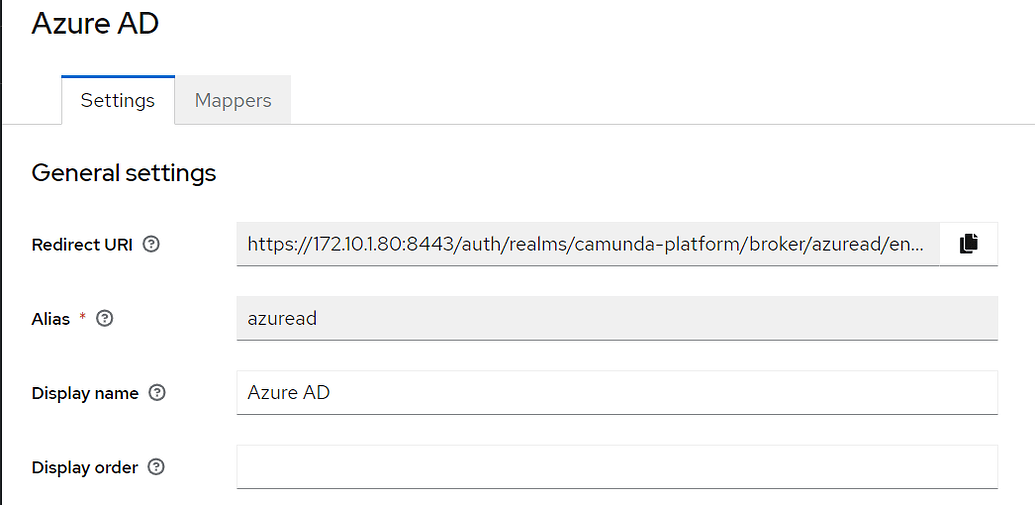
Task: Click the Redirect URI label
Action: pos(82,245)
